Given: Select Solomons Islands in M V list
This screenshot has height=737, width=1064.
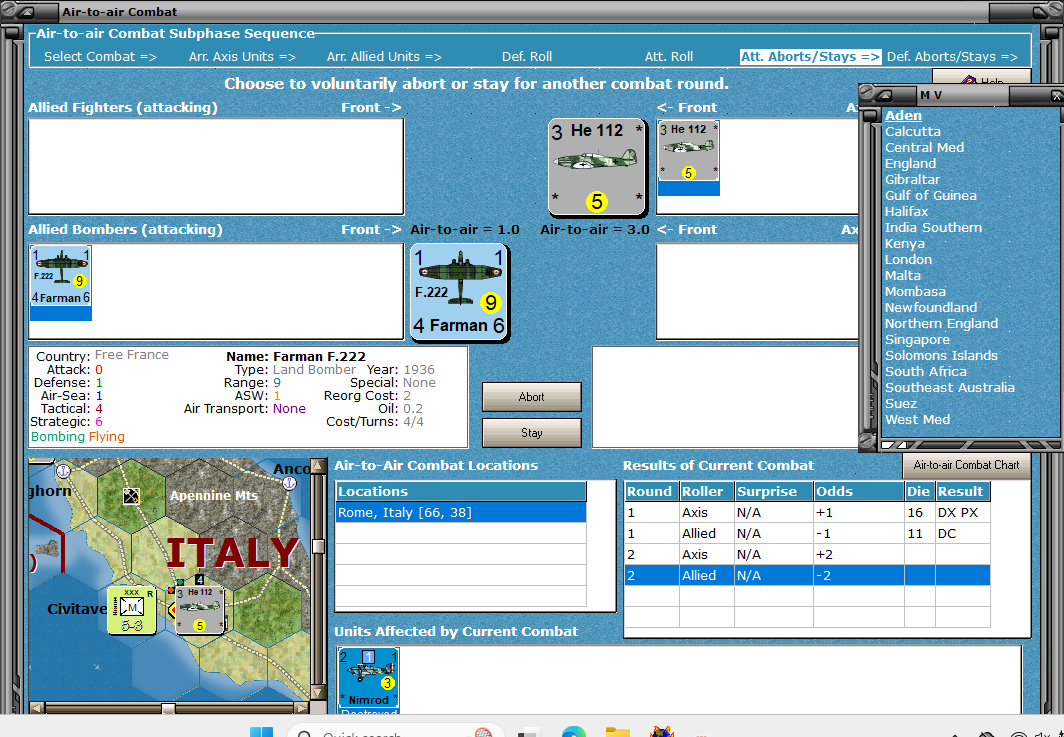Looking at the screenshot, I should [941, 356].
